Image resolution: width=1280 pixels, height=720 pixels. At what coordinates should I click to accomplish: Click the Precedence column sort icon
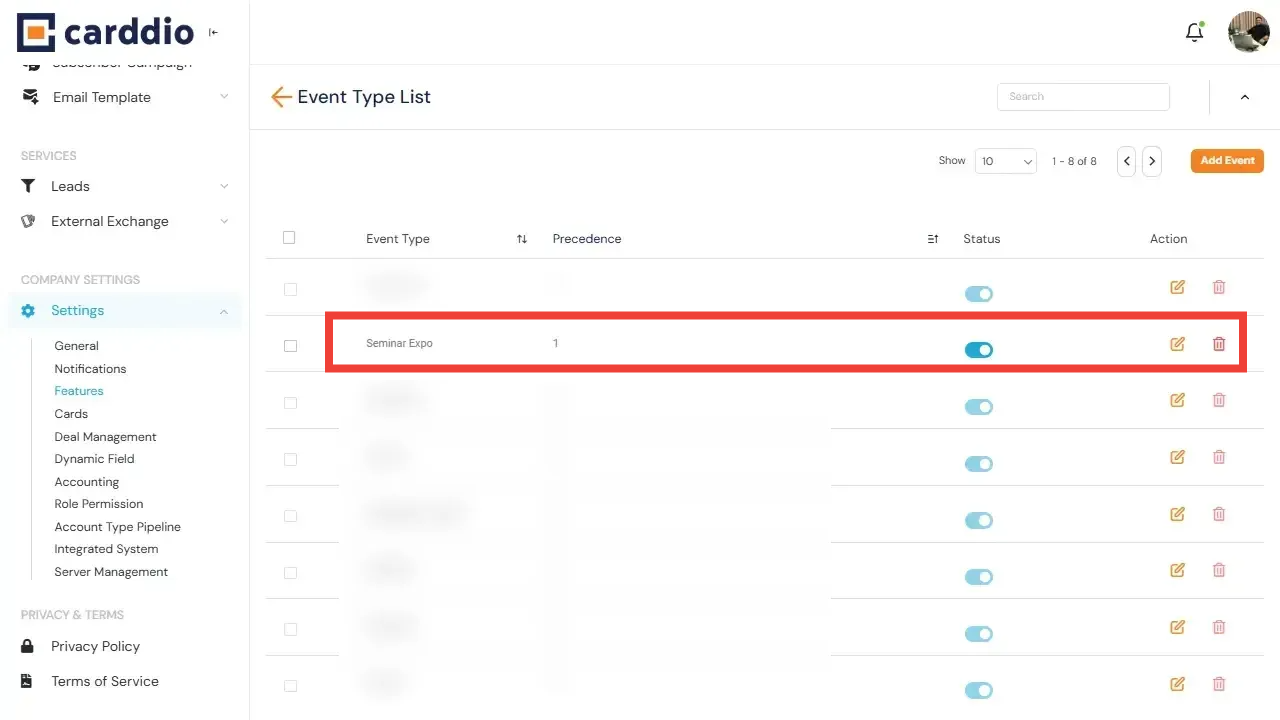pos(932,239)
